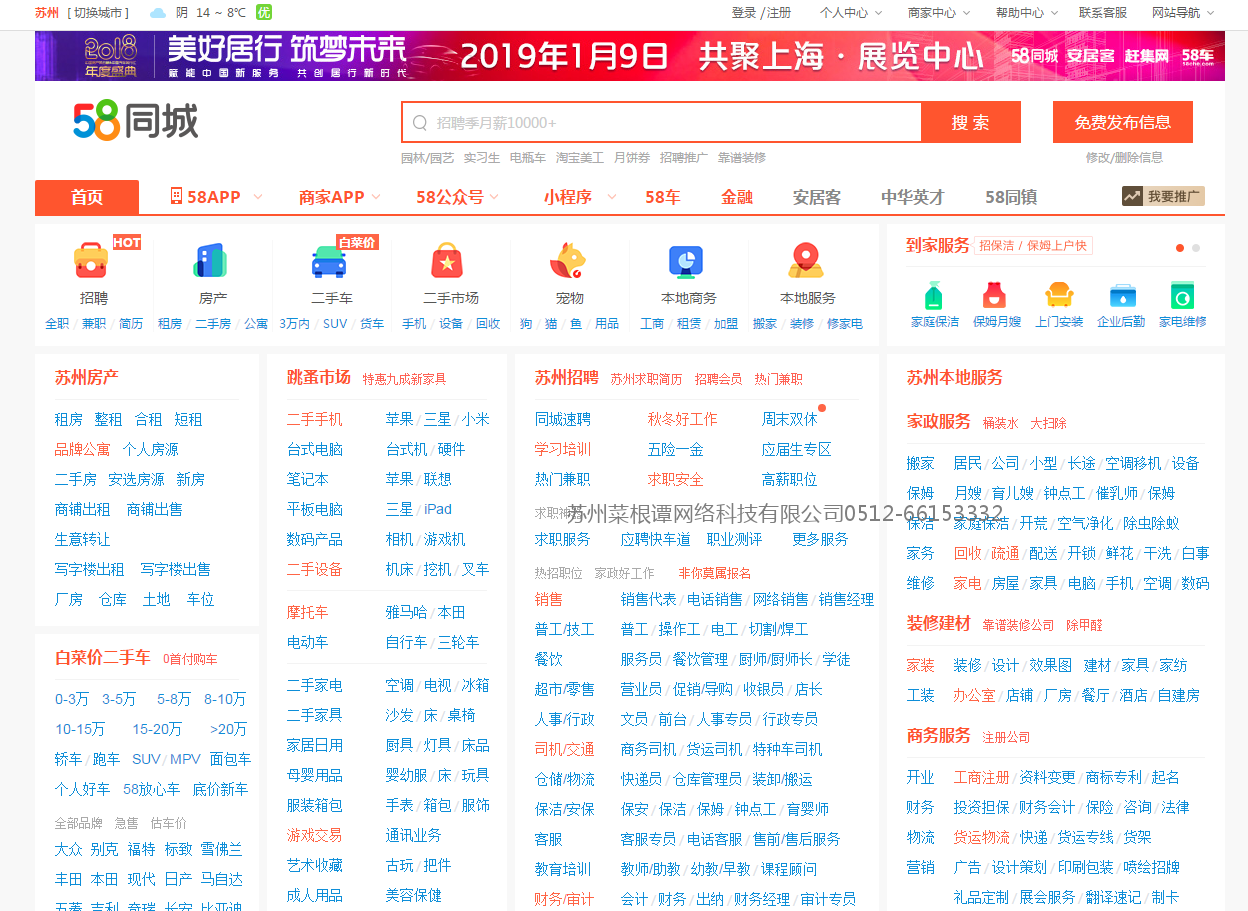Screen dimensions: 1248x911
Task: Open the 司机/交通 job category
Action: (565, 749)
